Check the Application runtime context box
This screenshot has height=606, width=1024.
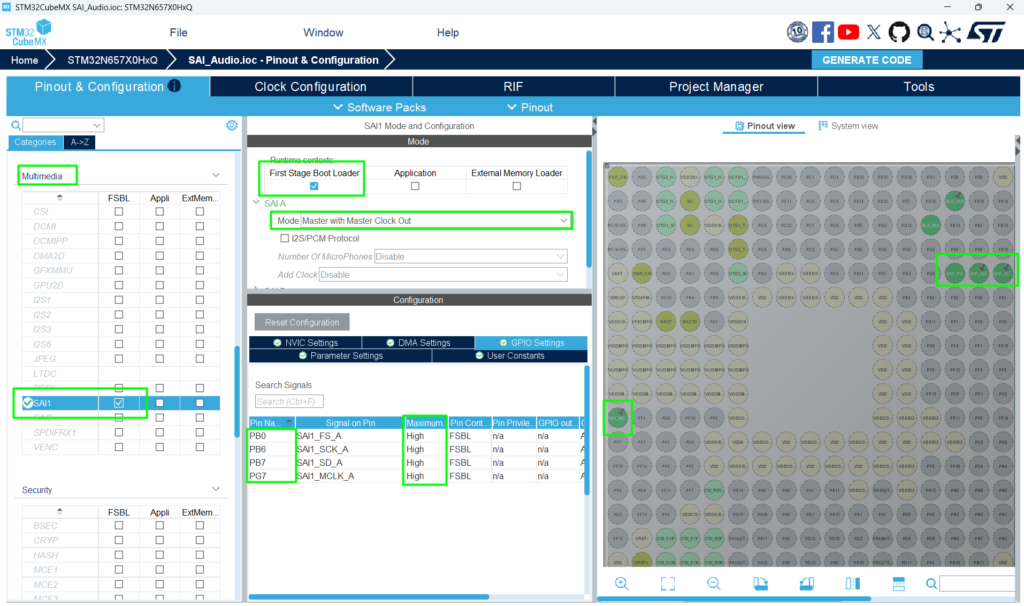pos(415,186)
